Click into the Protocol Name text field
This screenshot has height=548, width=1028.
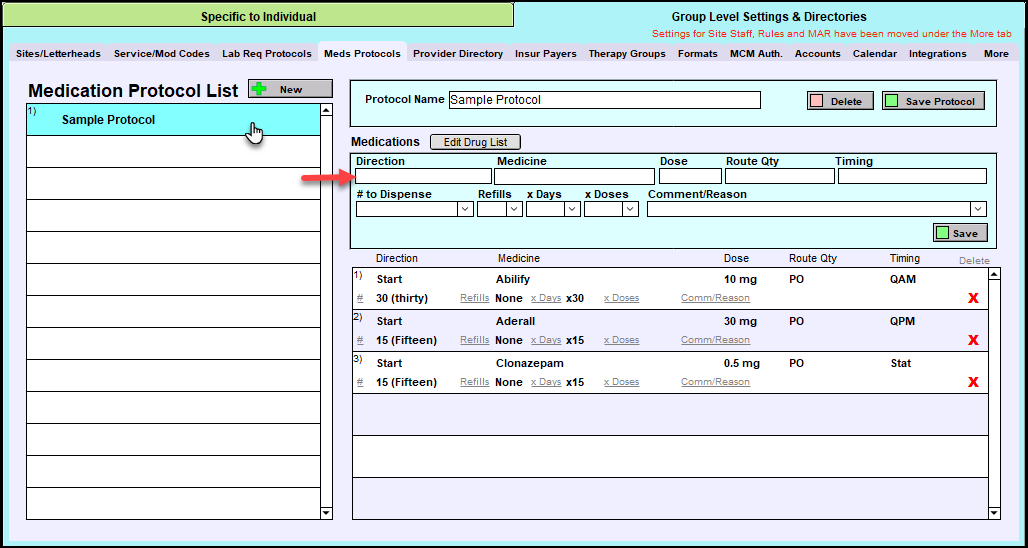click(603, 100)
